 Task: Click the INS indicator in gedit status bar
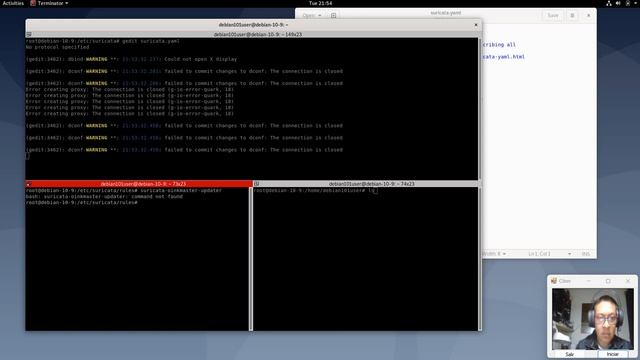(x=586, y=254)
